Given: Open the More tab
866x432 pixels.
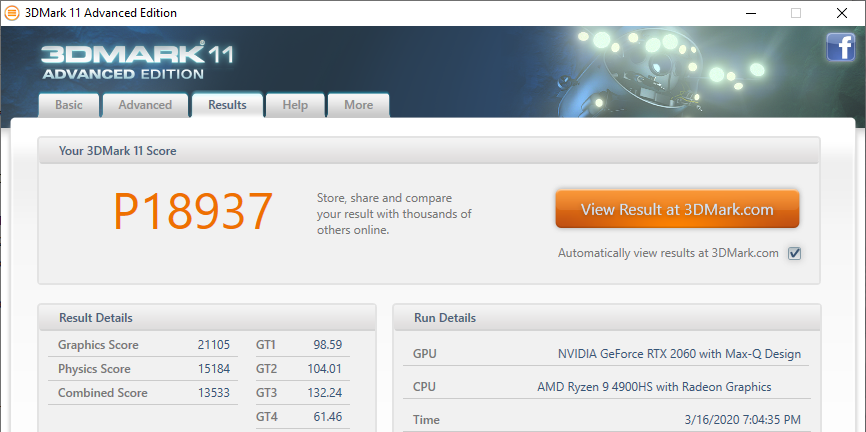Looking at the screenshot, I should coord(358,105).
